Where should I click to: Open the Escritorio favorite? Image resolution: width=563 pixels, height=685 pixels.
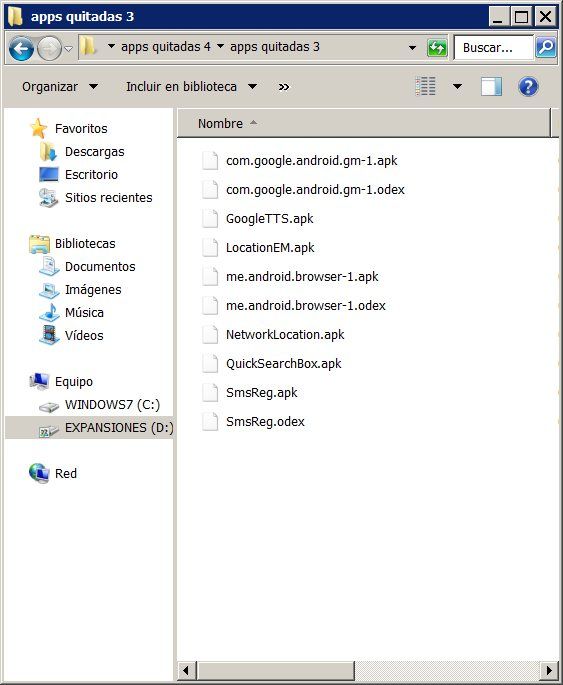coord(91,175)
